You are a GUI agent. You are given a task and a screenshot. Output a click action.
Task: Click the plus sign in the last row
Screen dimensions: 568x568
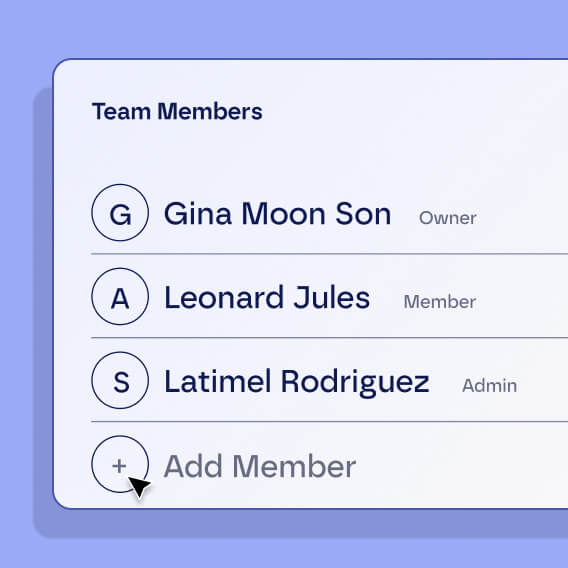pyautogui.click(x=119, y=466)
